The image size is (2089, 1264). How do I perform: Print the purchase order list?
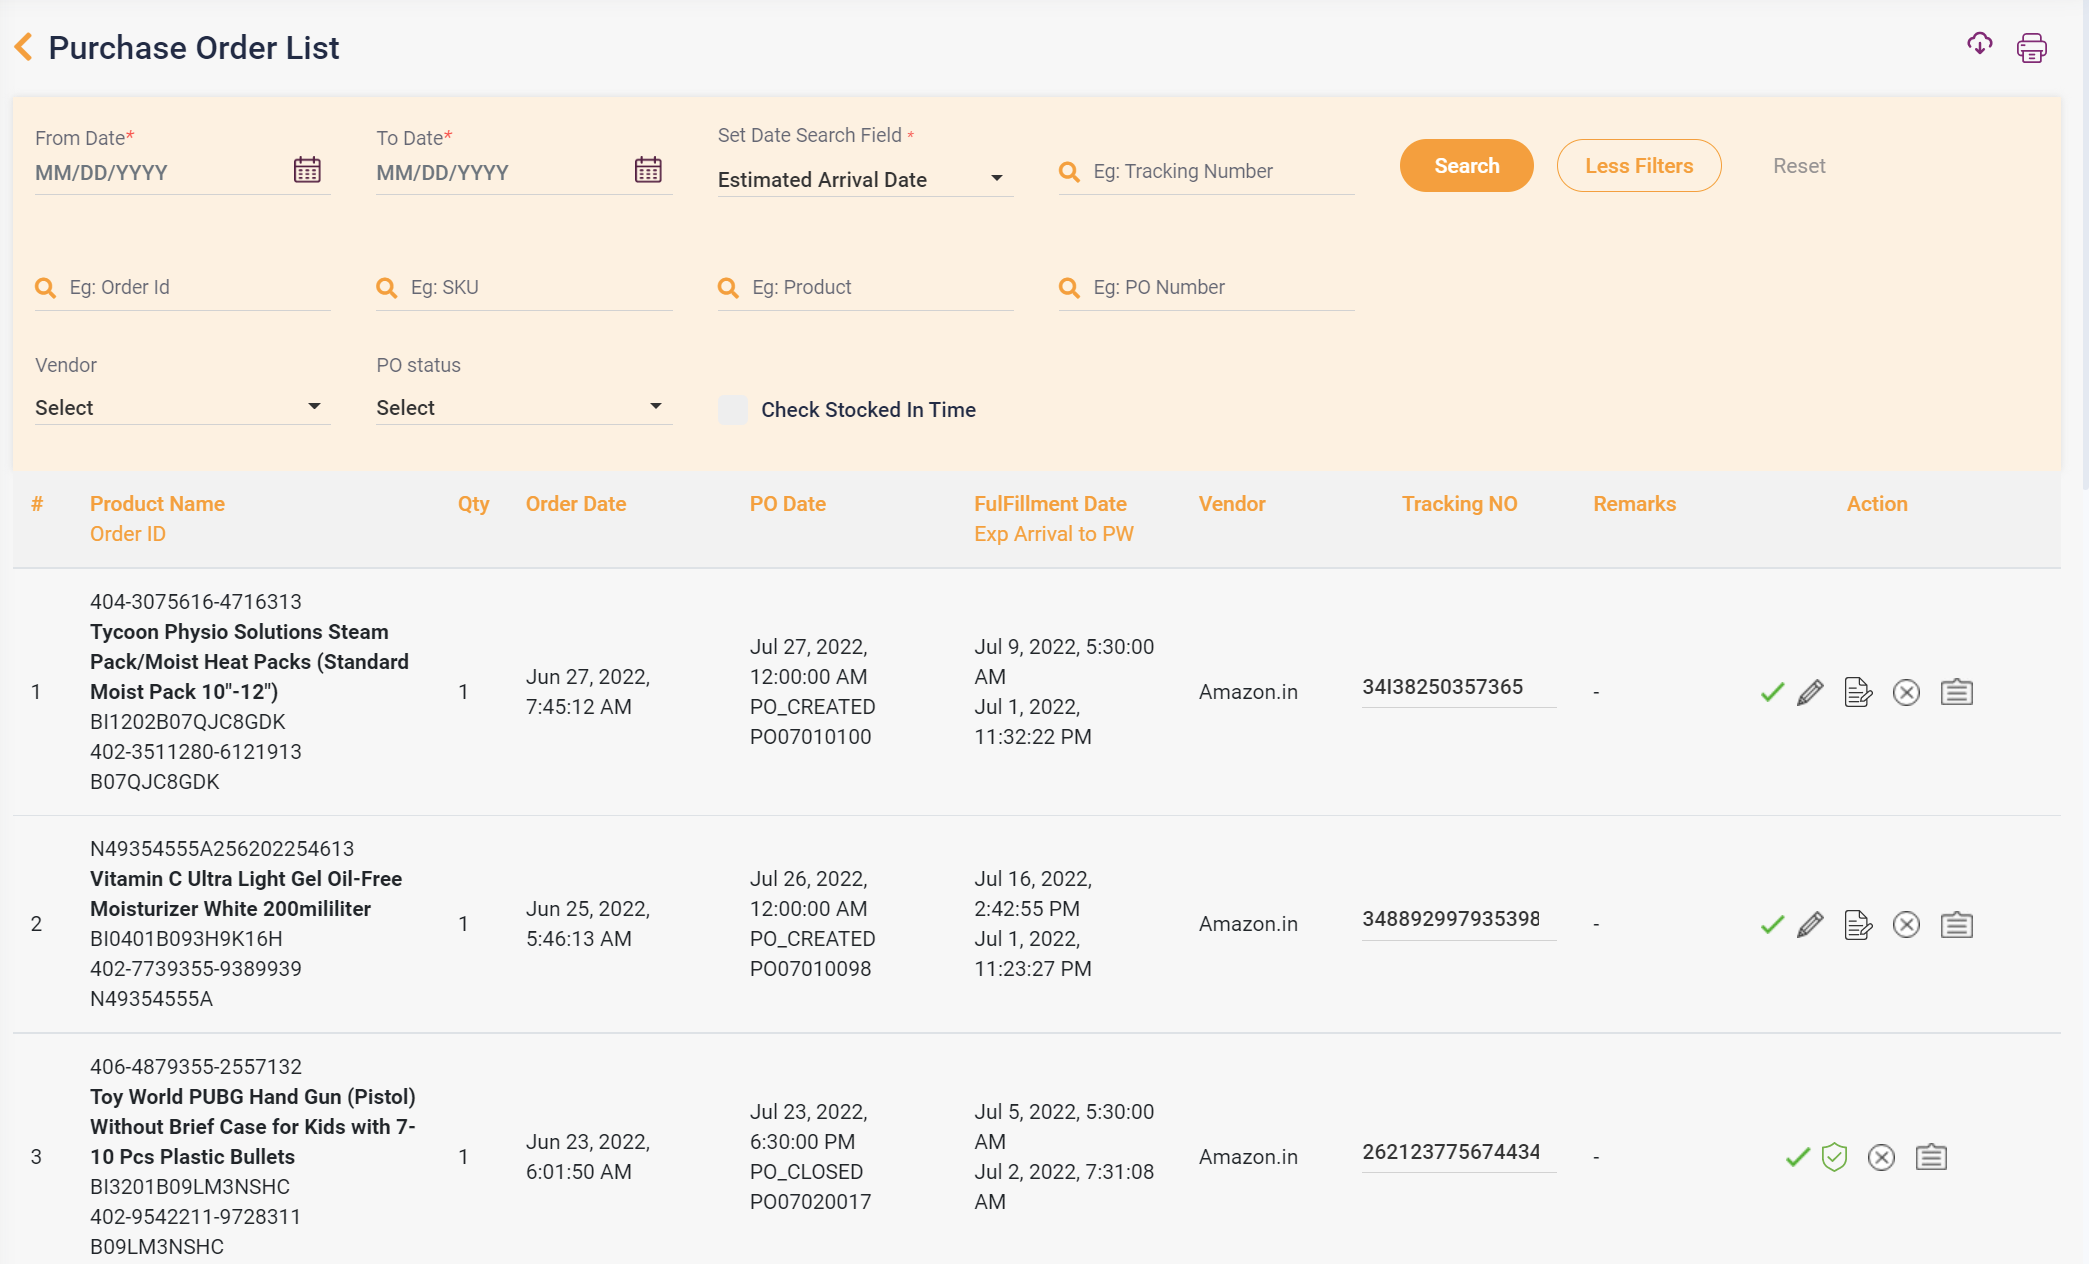[x=2031, y=47]
